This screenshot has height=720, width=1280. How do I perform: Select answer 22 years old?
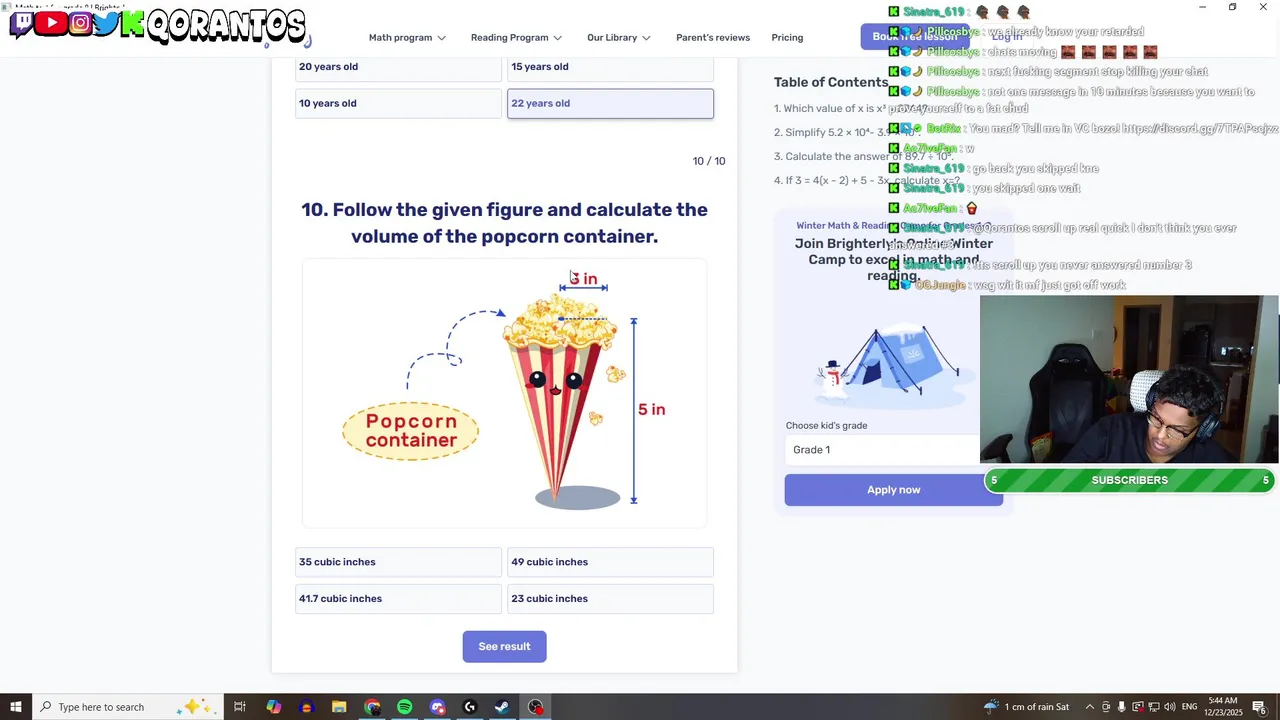[610, 103]
